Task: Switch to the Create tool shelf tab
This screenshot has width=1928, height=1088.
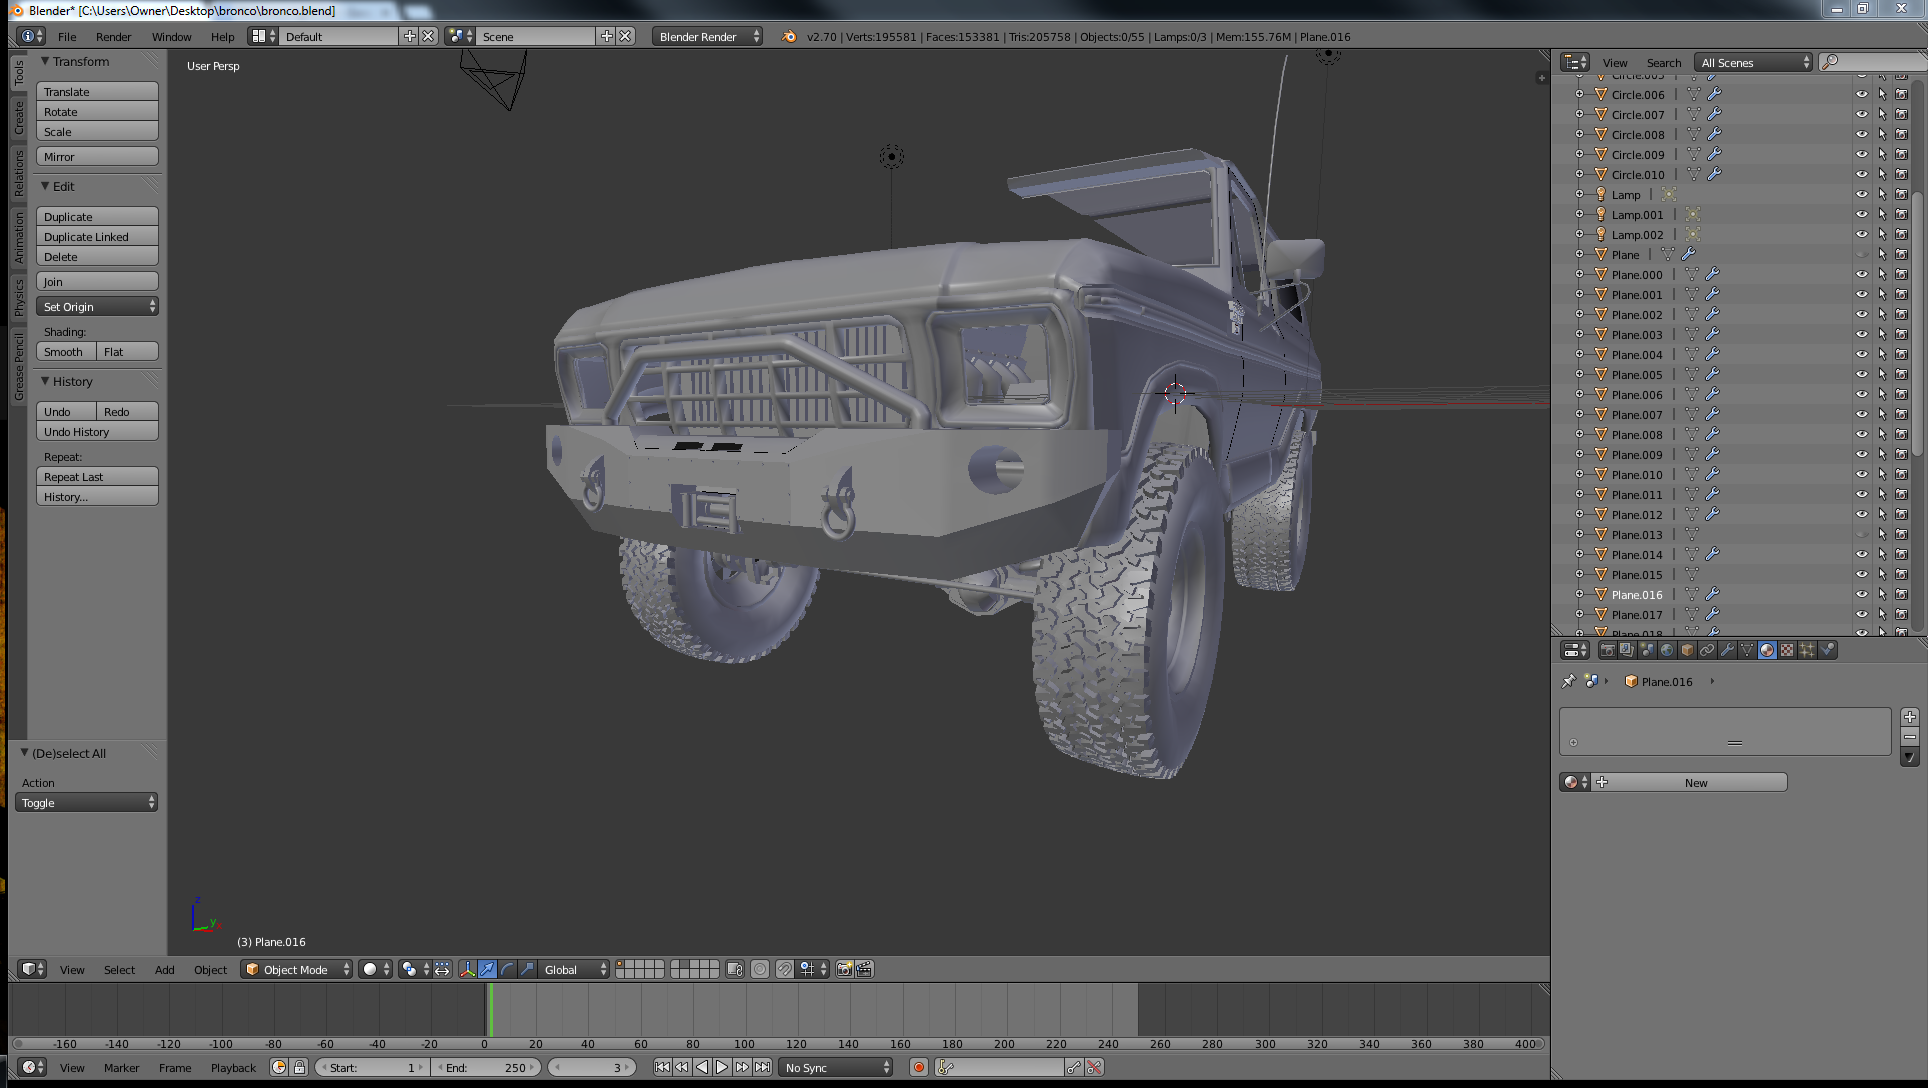Action: pyautogui.click(x=18, y=117)
